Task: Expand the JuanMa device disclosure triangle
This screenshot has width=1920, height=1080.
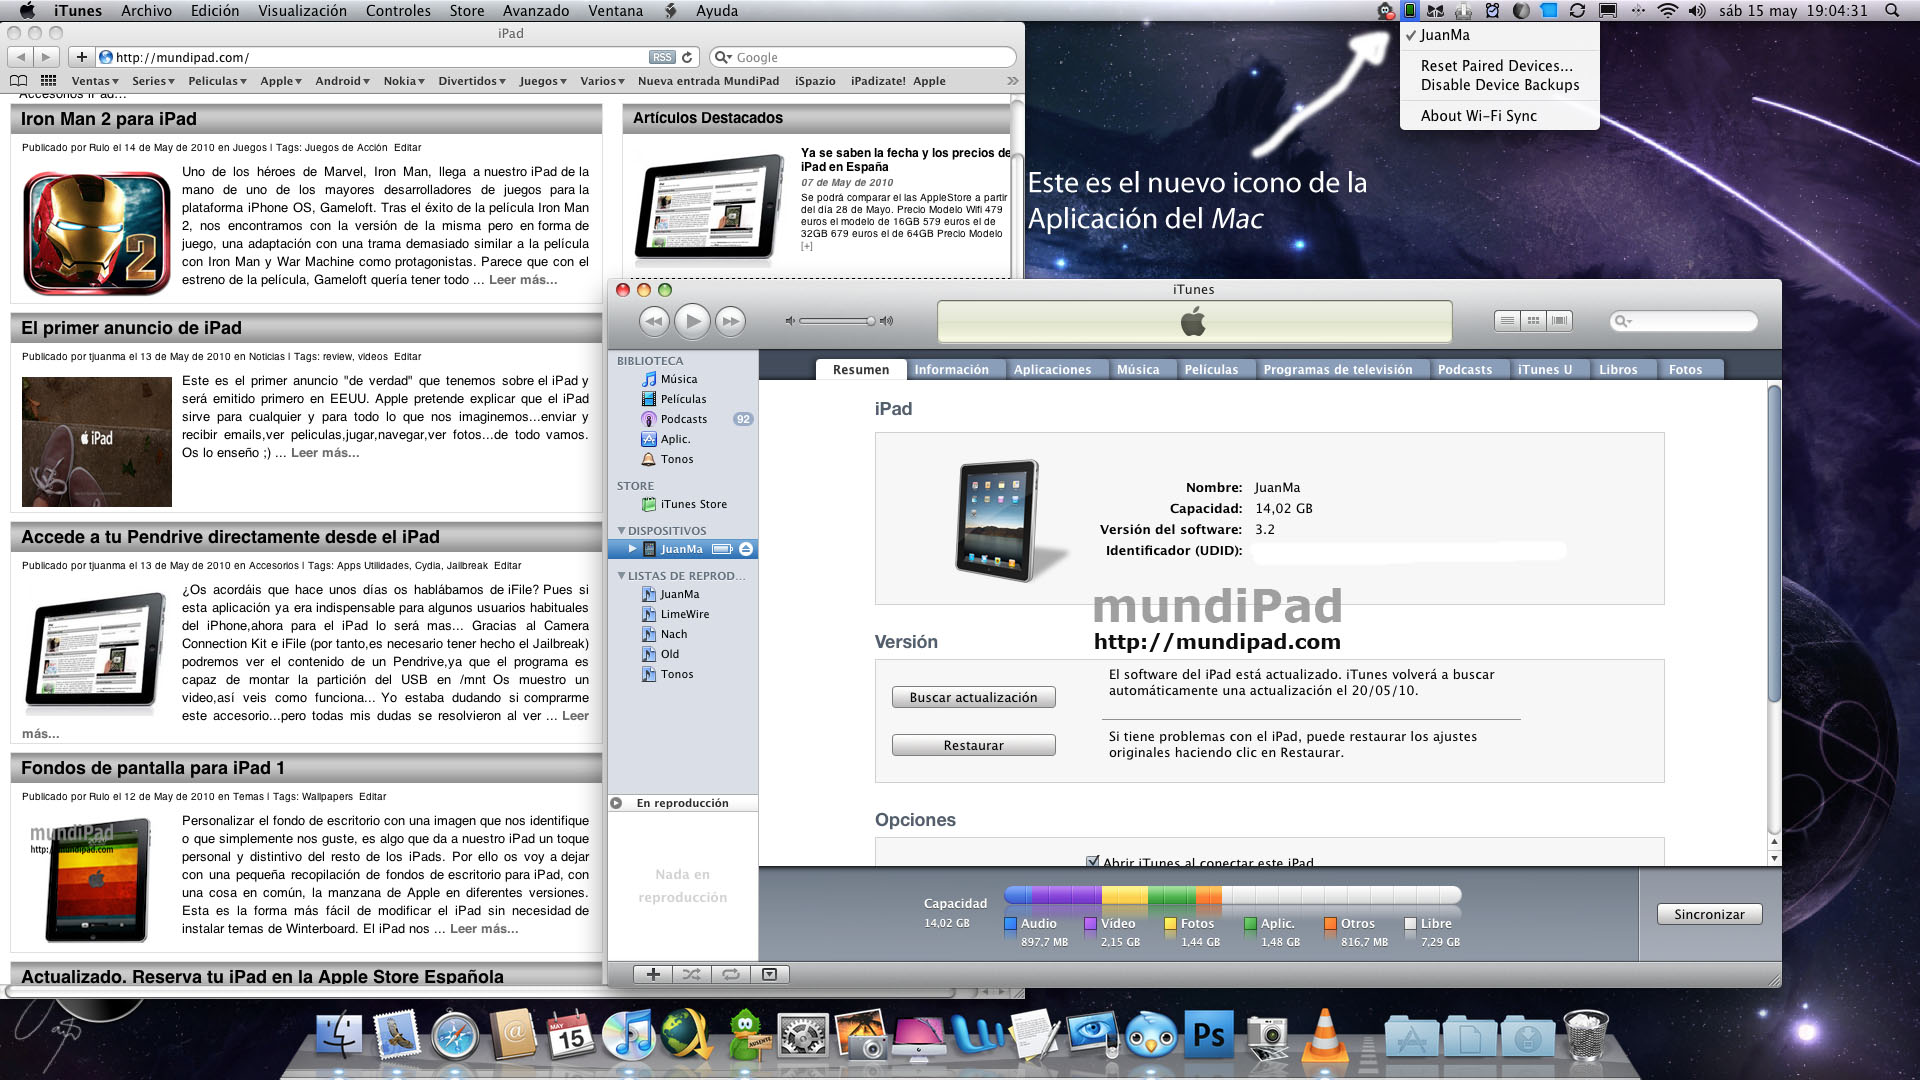Action: point(632,549)
